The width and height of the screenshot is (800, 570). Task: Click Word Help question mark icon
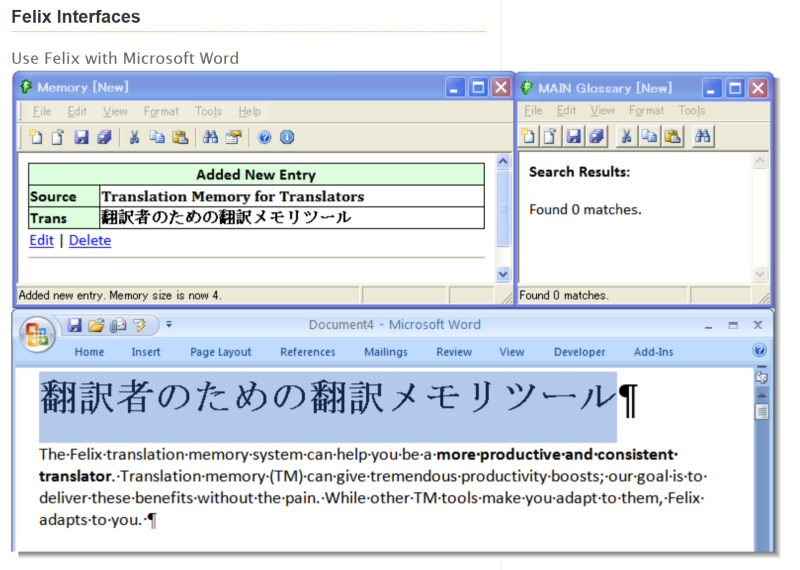tap(759, 350)
